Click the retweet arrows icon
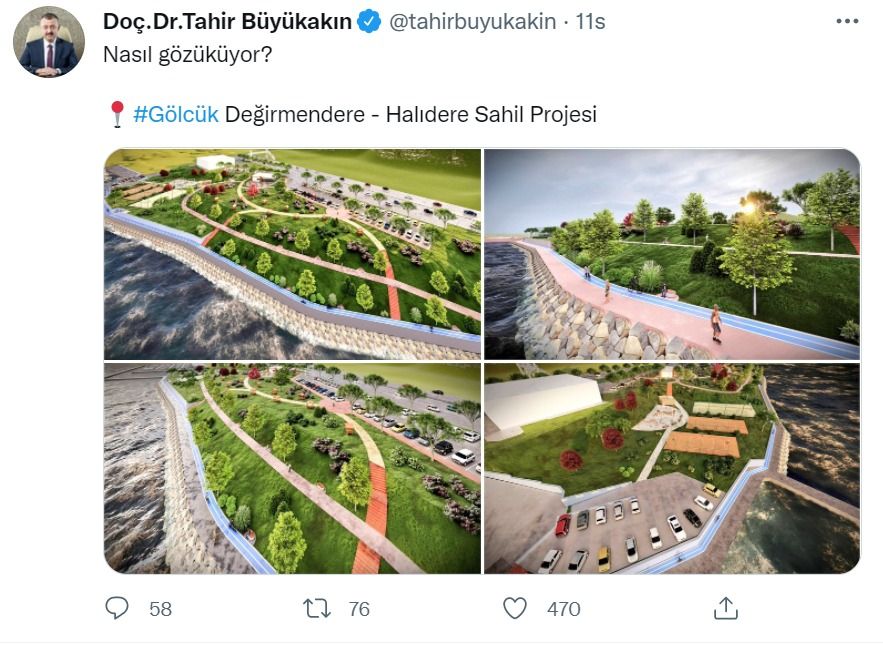The height and width of the screenshot is (645, 883). pyautogui.click(x=317, y=608)
